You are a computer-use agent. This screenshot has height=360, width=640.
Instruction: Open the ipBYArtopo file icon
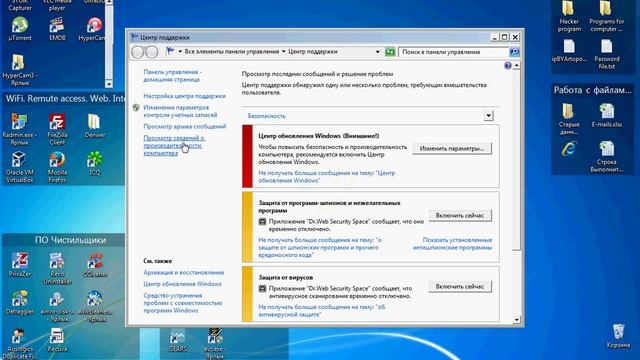pyautogui.click(x=569, y=50)
